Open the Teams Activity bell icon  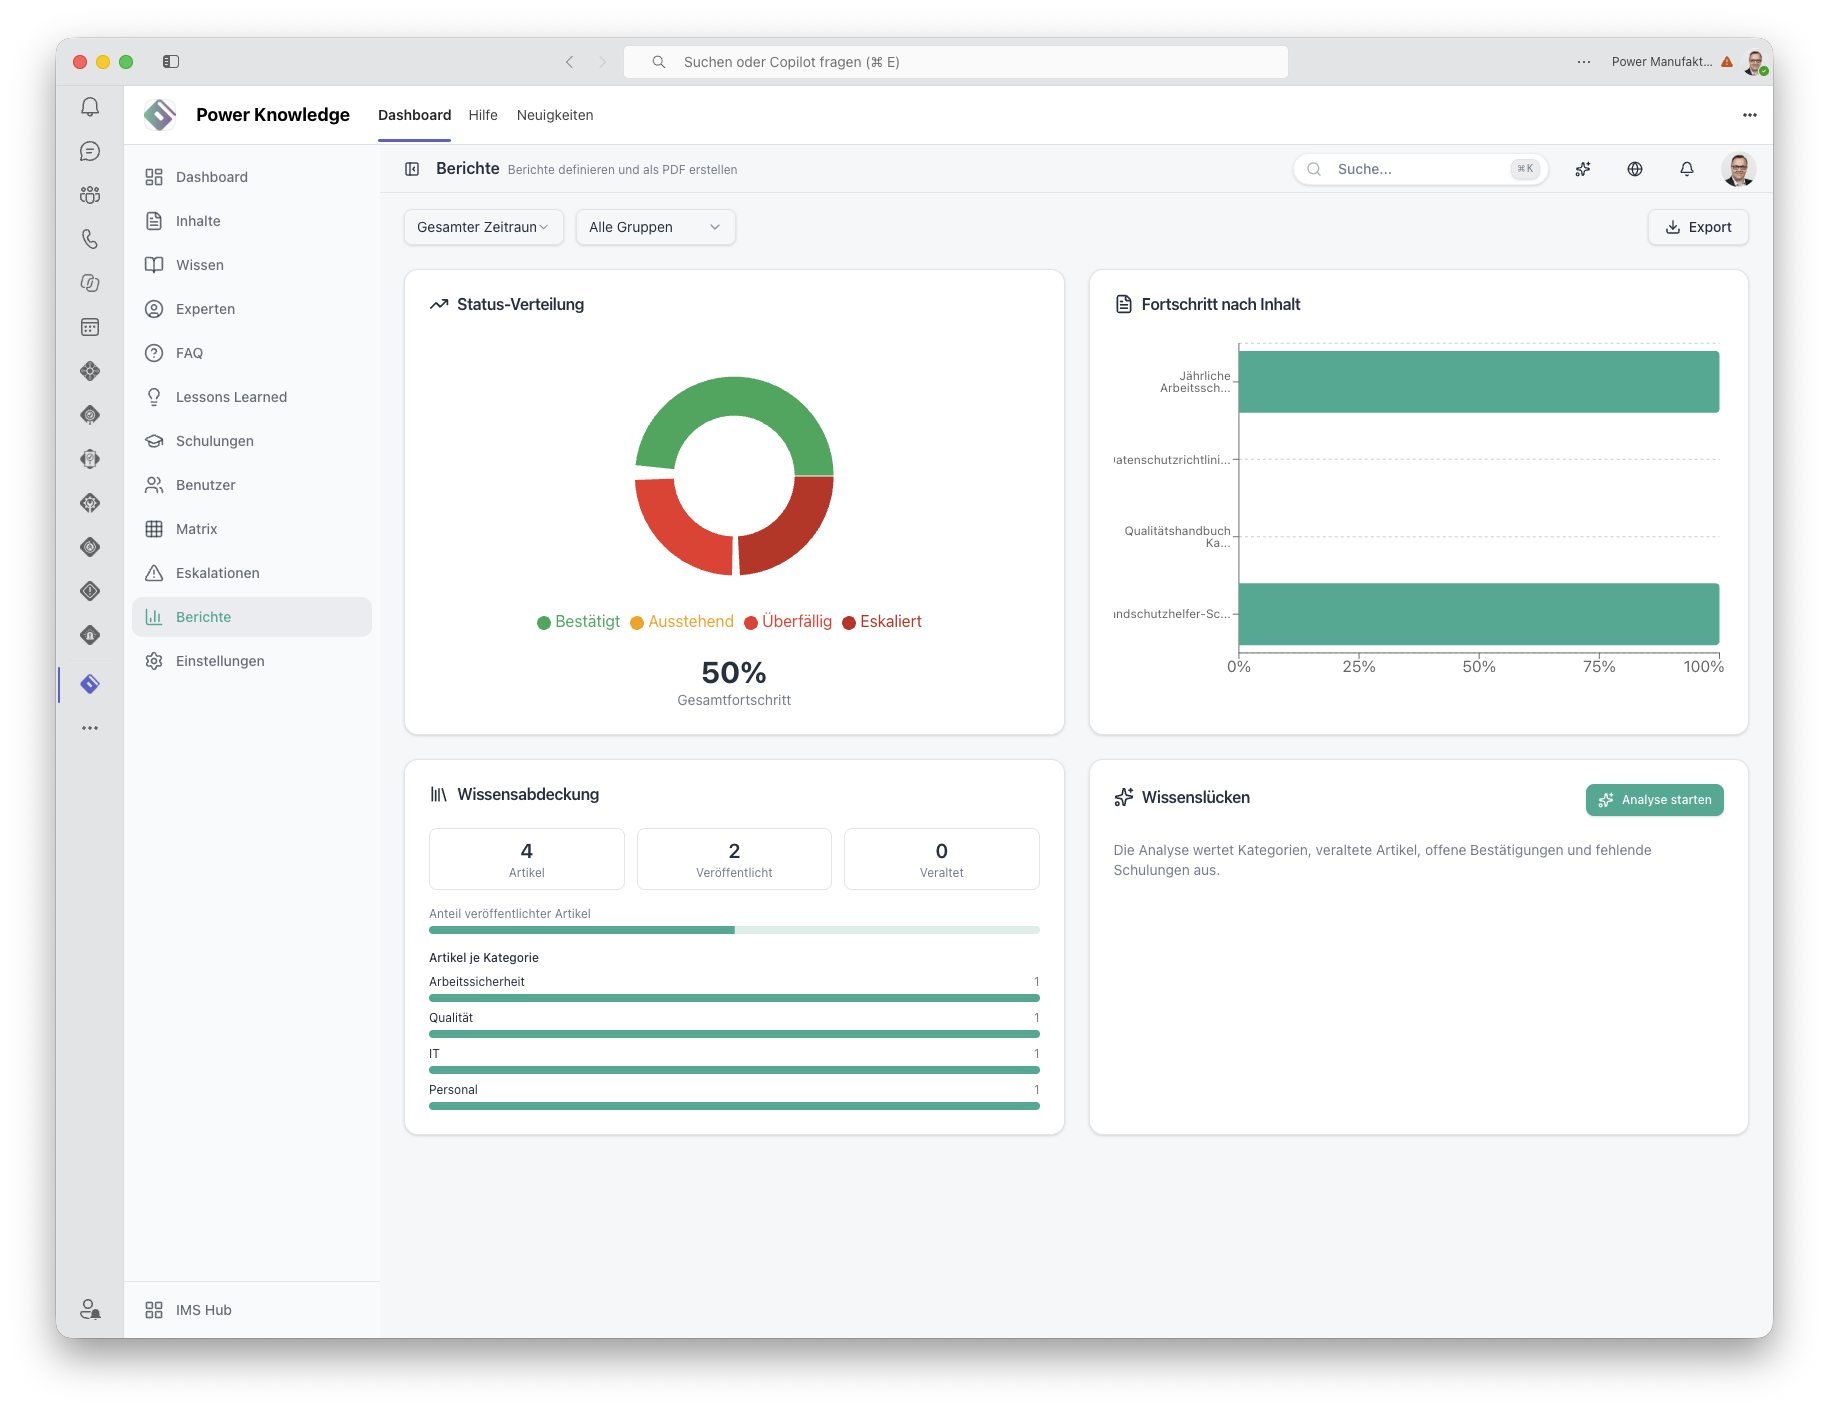[90, 107]
